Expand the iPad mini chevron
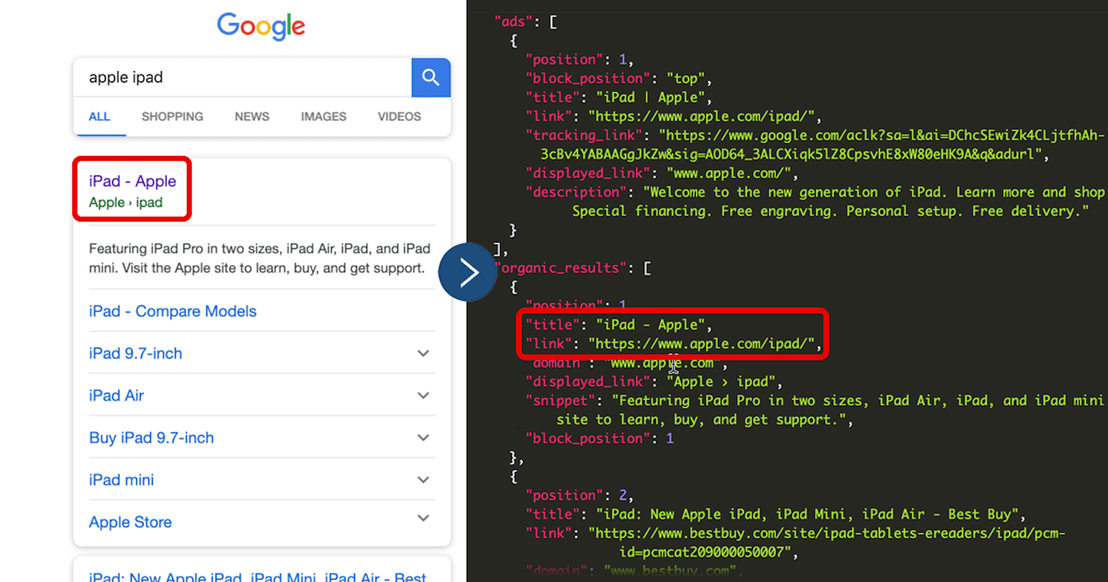 (423, 479)
